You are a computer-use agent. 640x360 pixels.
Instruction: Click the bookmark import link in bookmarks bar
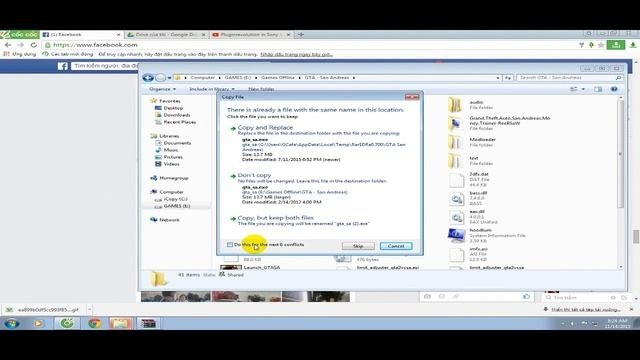[x=297, y=54]
